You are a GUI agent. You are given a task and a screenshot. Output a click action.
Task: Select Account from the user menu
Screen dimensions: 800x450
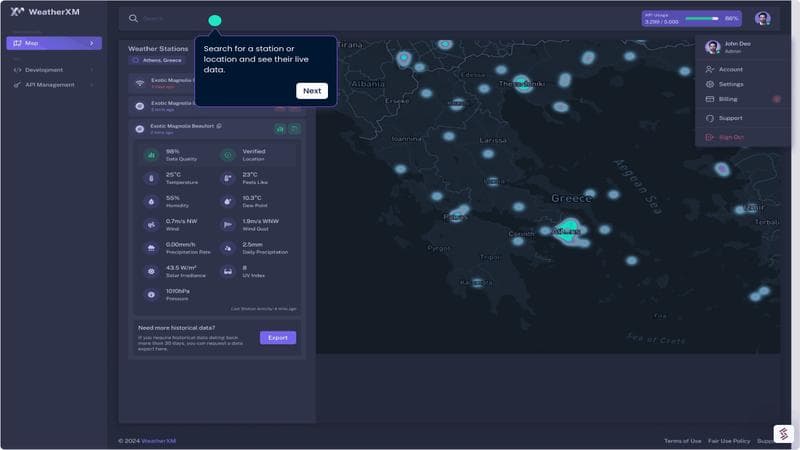point(730,70)
